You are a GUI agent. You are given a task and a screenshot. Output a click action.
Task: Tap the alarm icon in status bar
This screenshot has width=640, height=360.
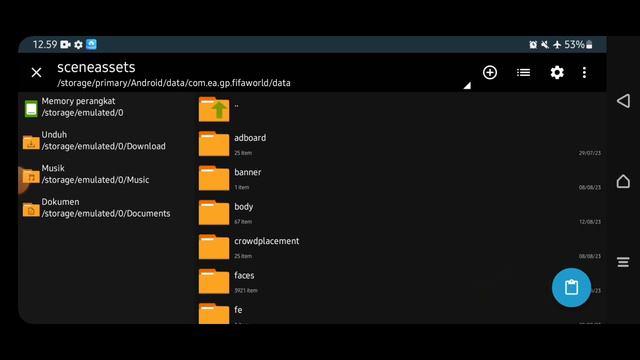(533, 44)
